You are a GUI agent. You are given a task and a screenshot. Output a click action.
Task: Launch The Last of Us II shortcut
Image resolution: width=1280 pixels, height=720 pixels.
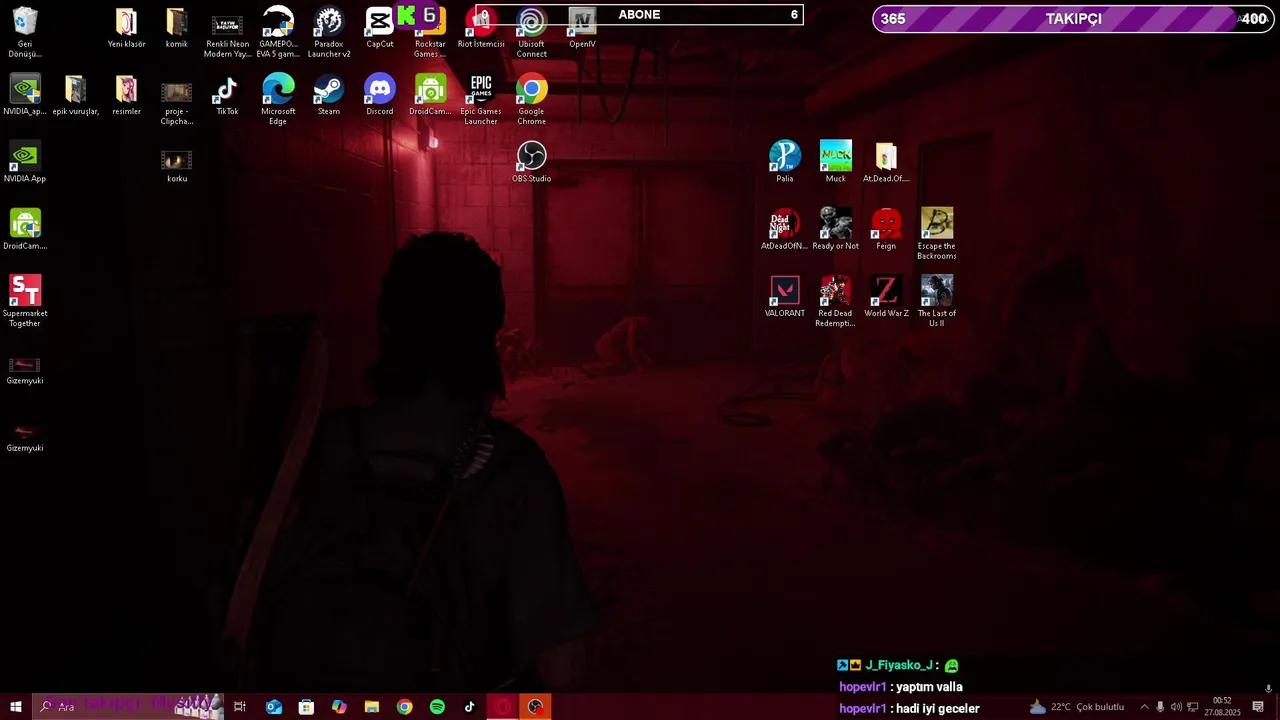[937, 301]
